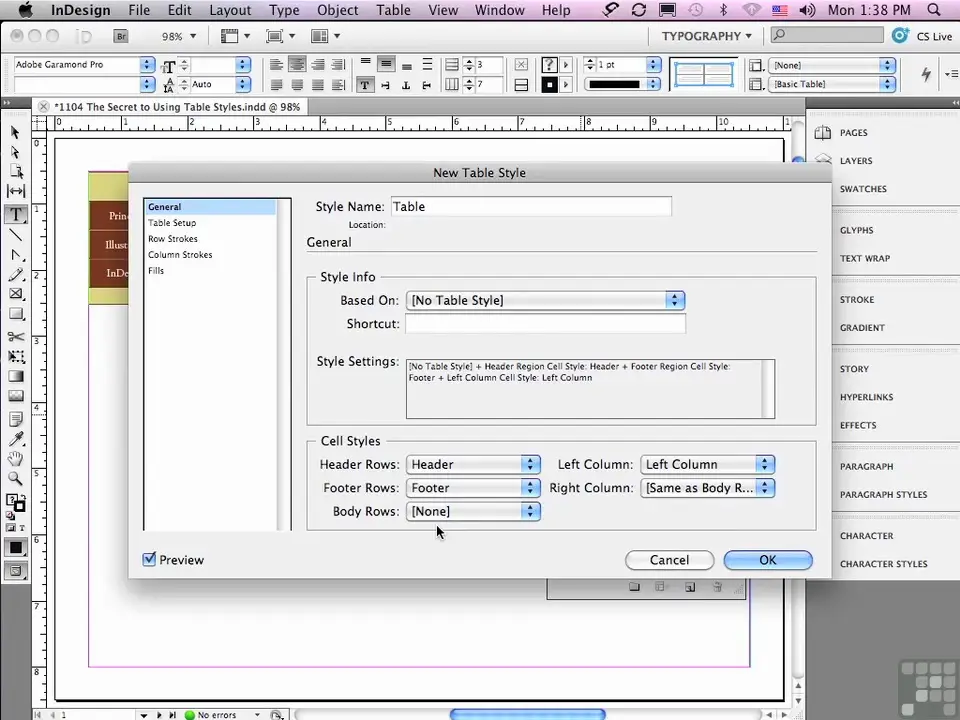Open the Right Column cell style dropdown
The height and width of the screenshot is (720, 960).
[x=707, y=487]
